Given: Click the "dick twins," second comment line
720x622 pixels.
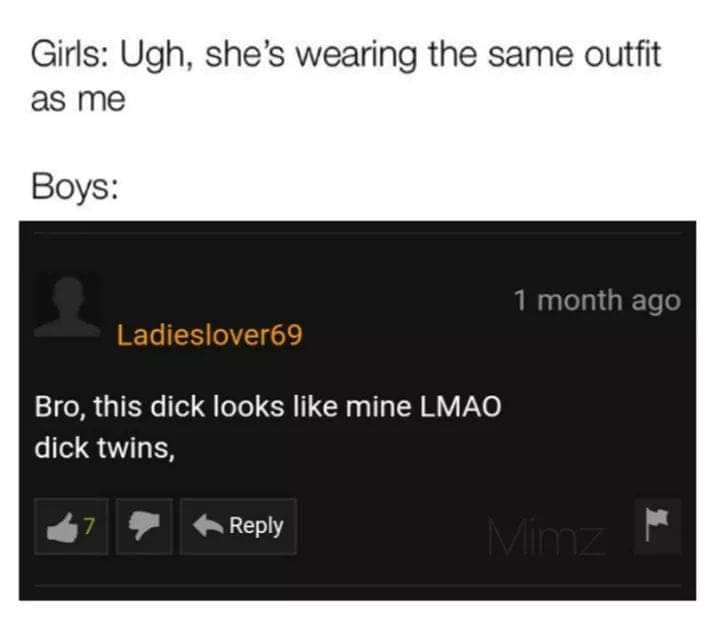Looking at the screenshot, I should 105,448.
